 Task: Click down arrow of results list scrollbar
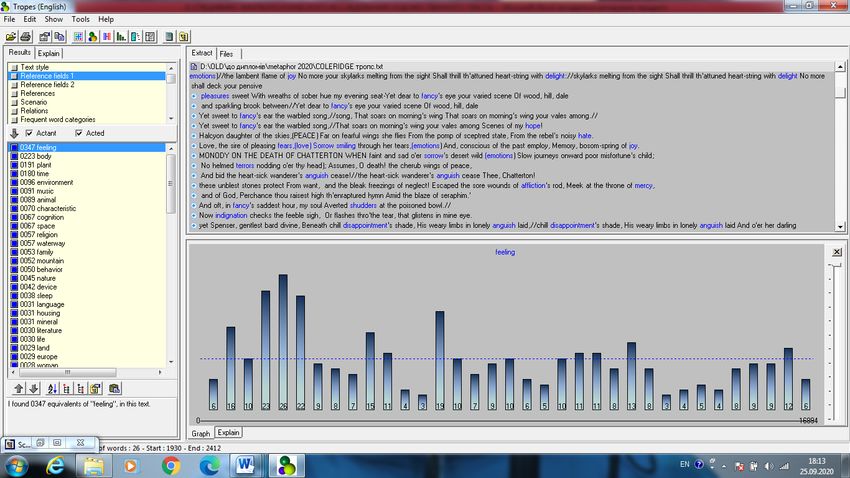171,119
